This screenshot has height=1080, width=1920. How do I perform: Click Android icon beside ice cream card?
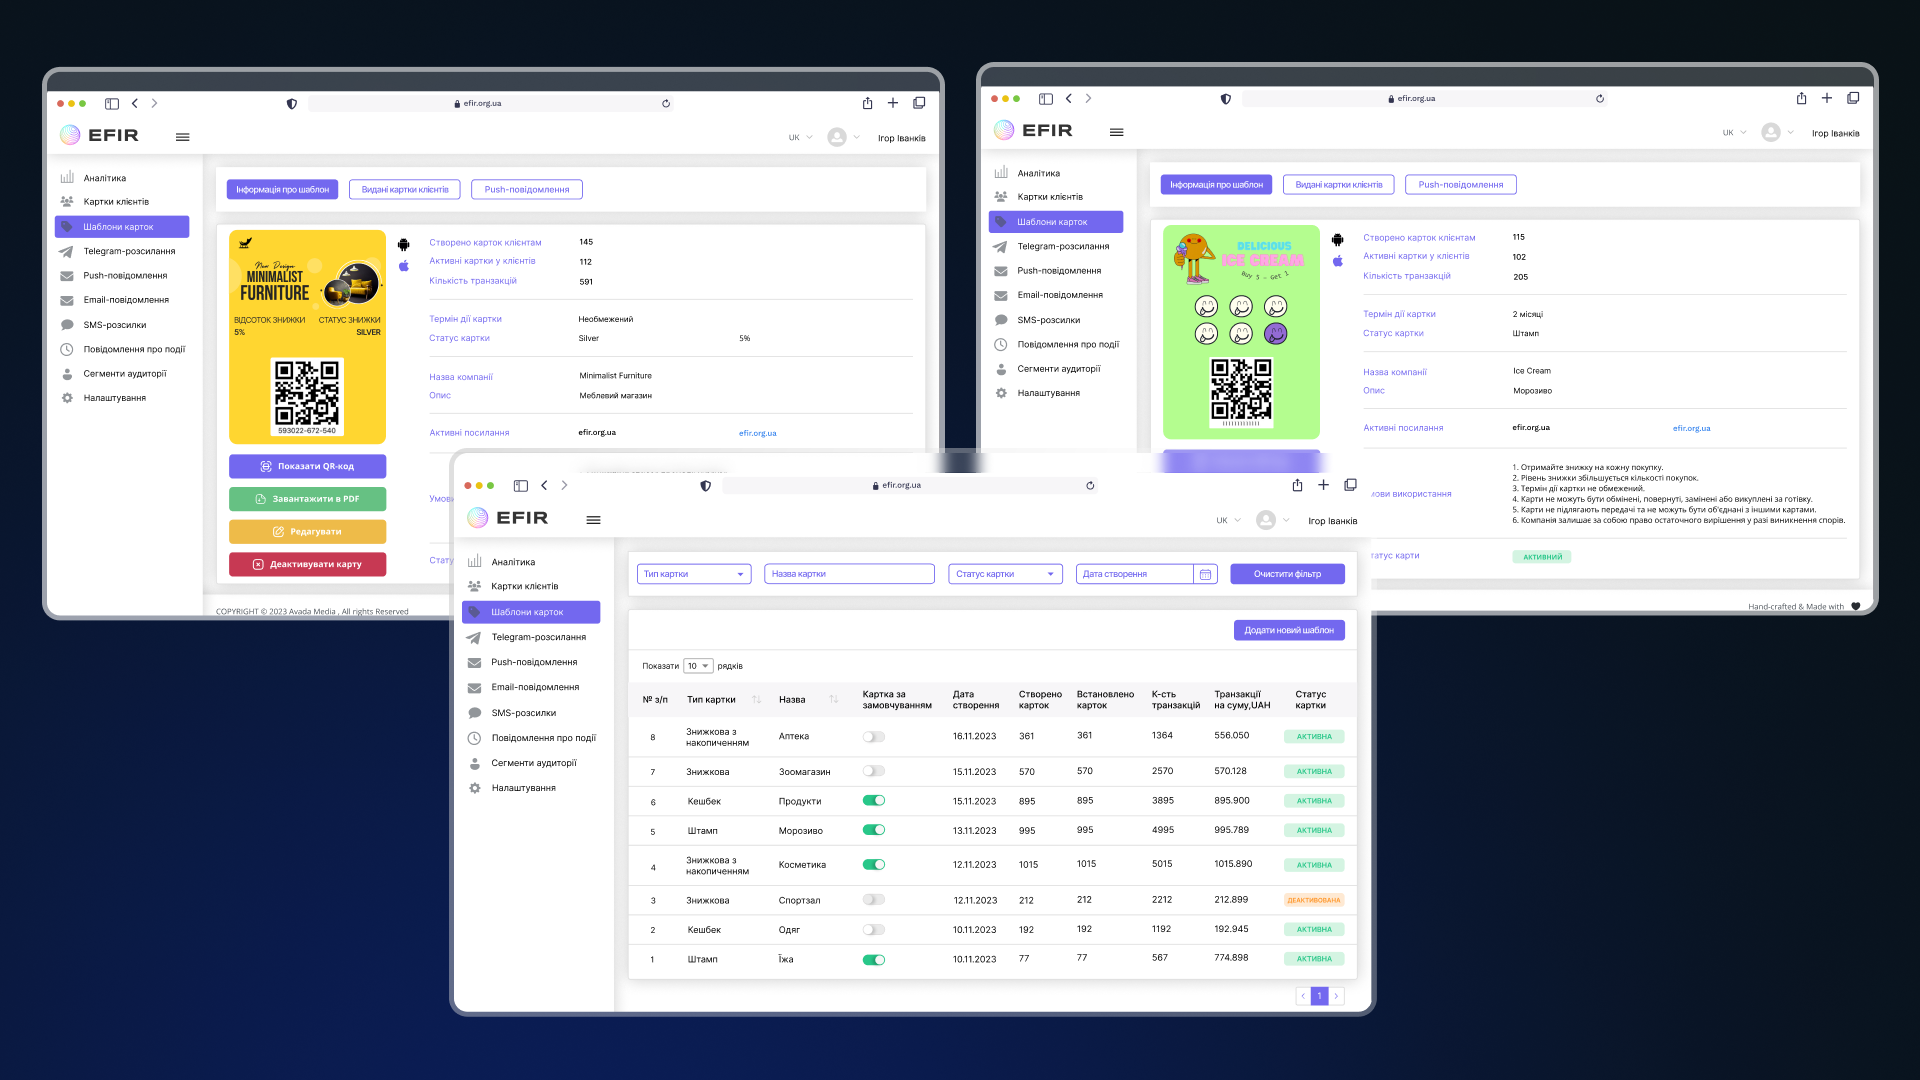tap(1337, 240)
